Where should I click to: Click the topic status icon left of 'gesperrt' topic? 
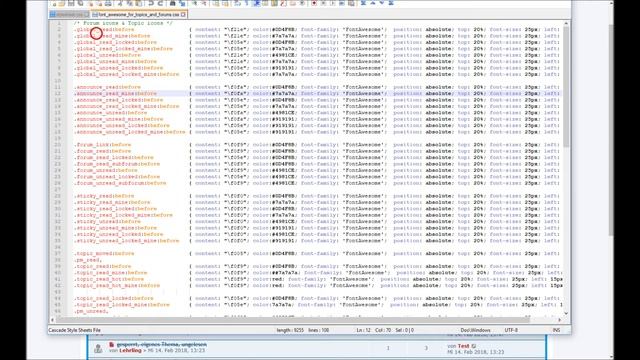[98, 348]
